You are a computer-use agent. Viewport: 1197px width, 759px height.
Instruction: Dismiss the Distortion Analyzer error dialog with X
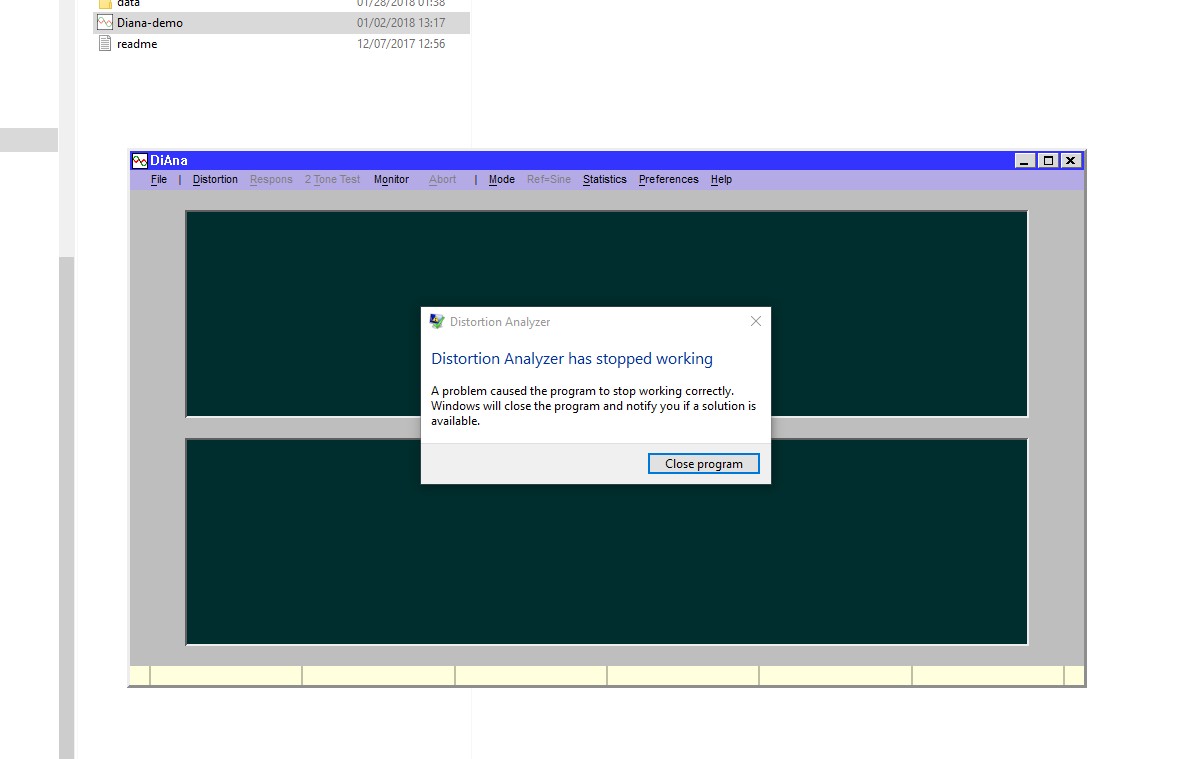[755, 321]
